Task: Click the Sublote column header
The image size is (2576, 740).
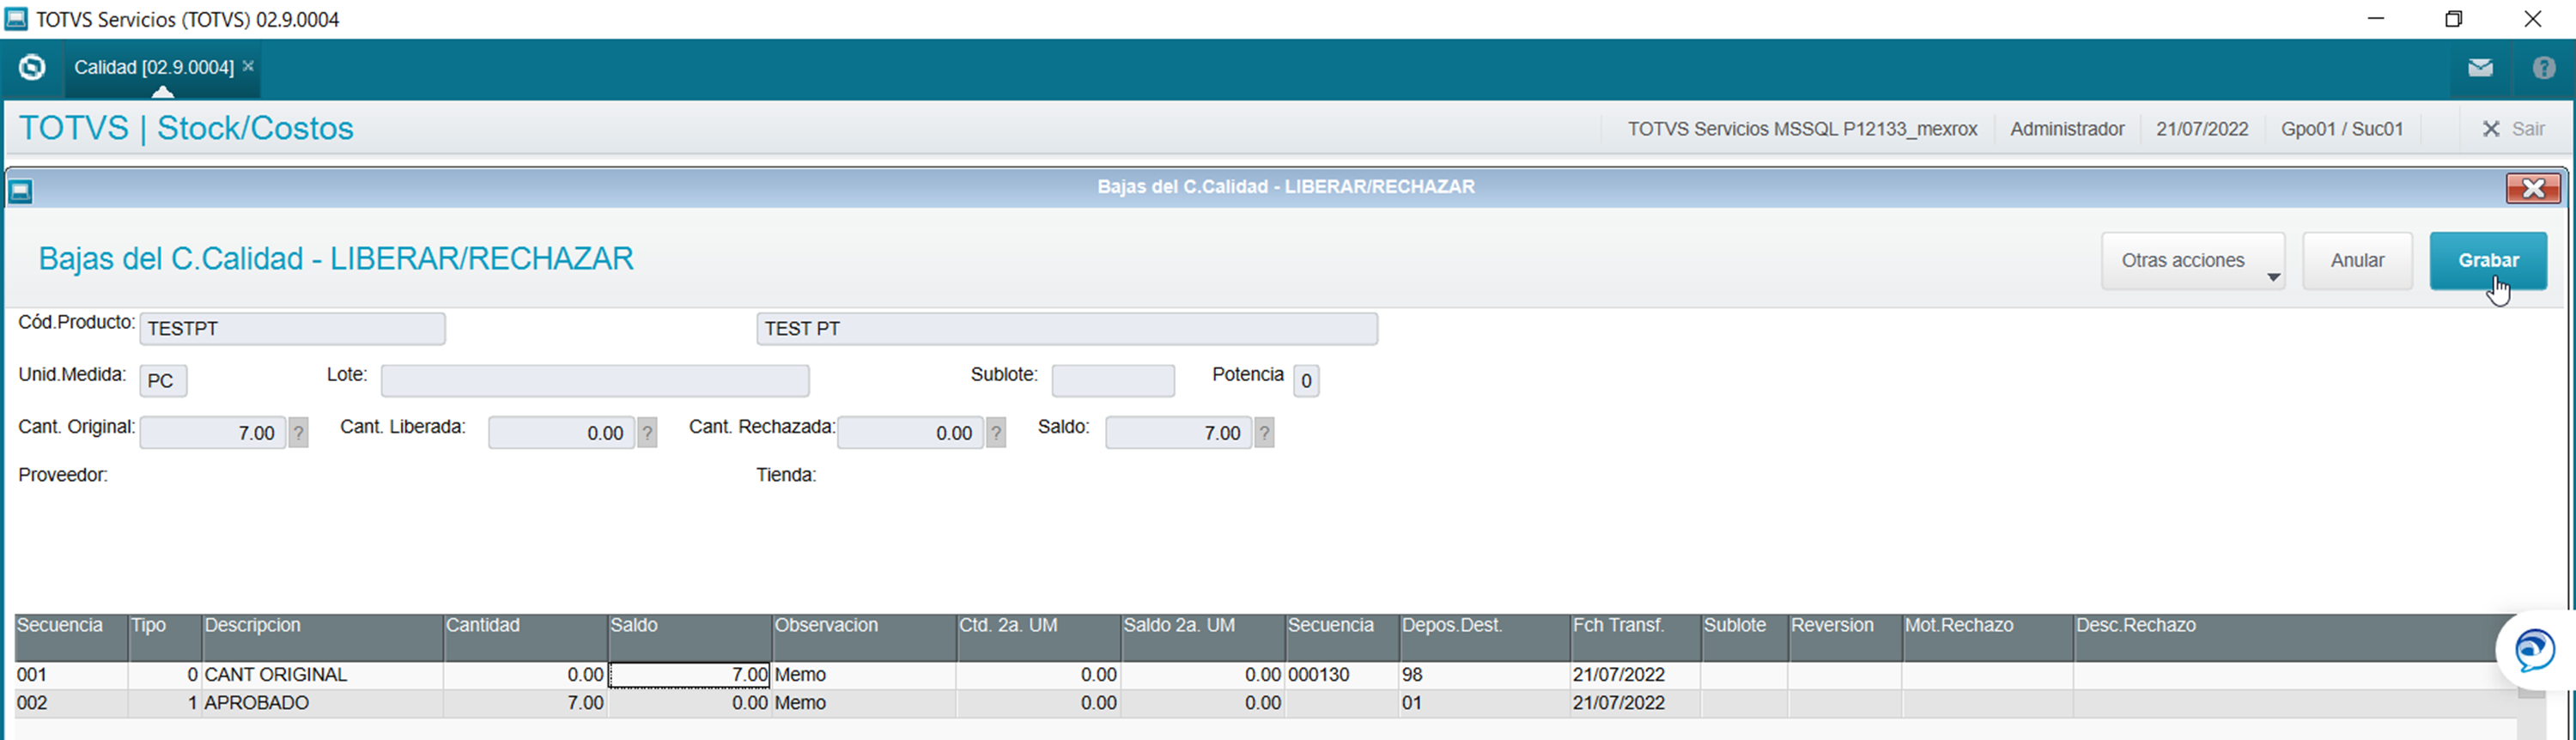Action: coord(1745,637)
